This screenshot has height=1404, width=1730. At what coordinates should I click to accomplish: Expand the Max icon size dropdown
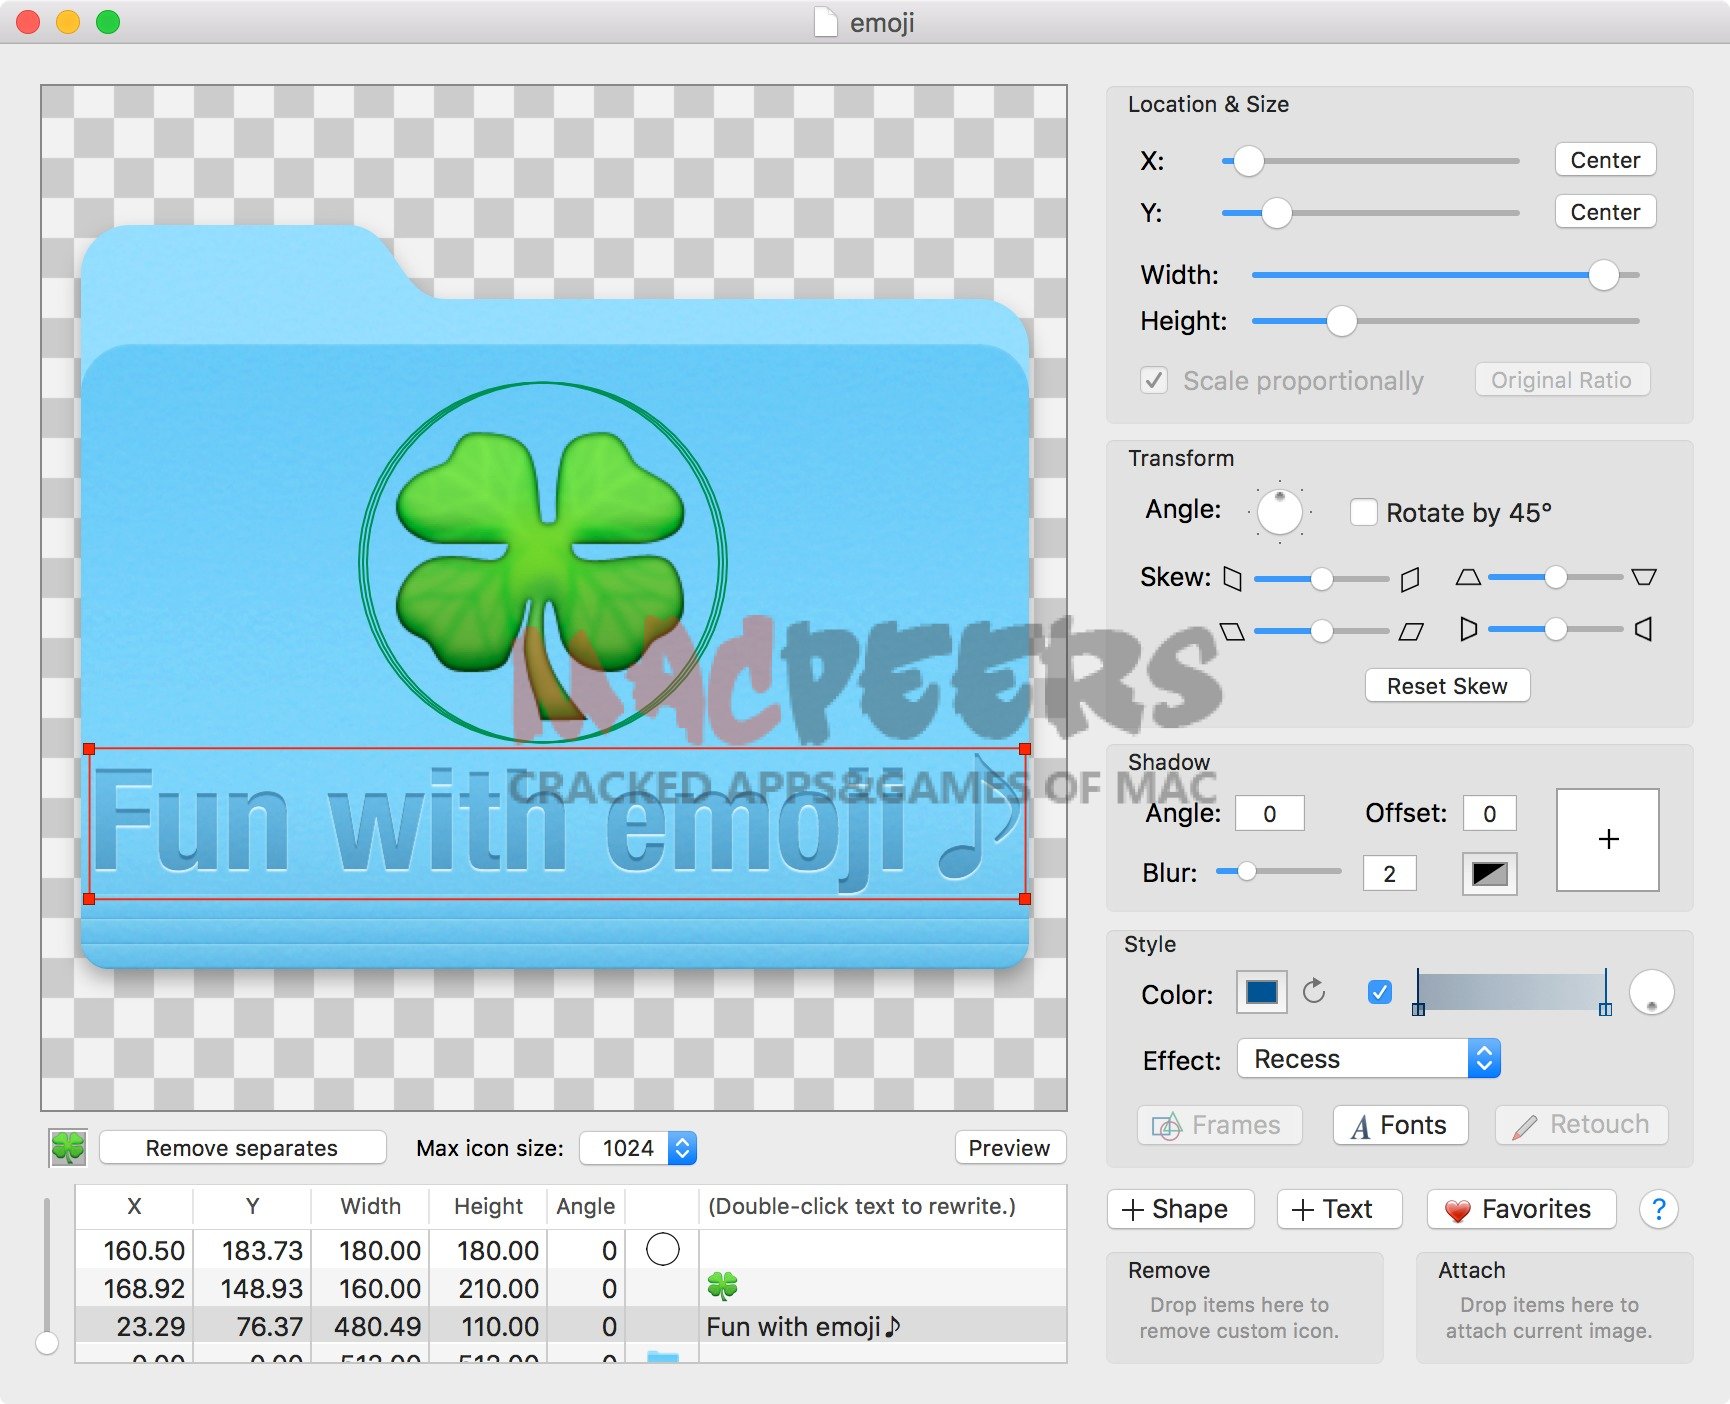pos(682,1148)
